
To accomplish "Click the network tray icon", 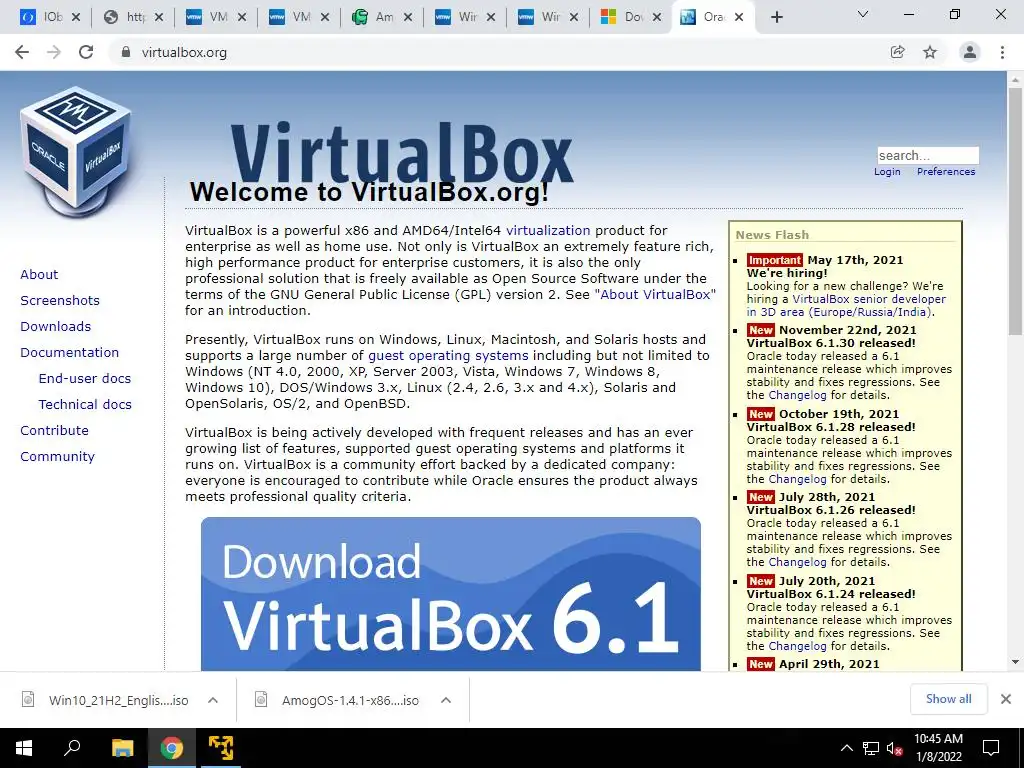I will coord(871,748).
